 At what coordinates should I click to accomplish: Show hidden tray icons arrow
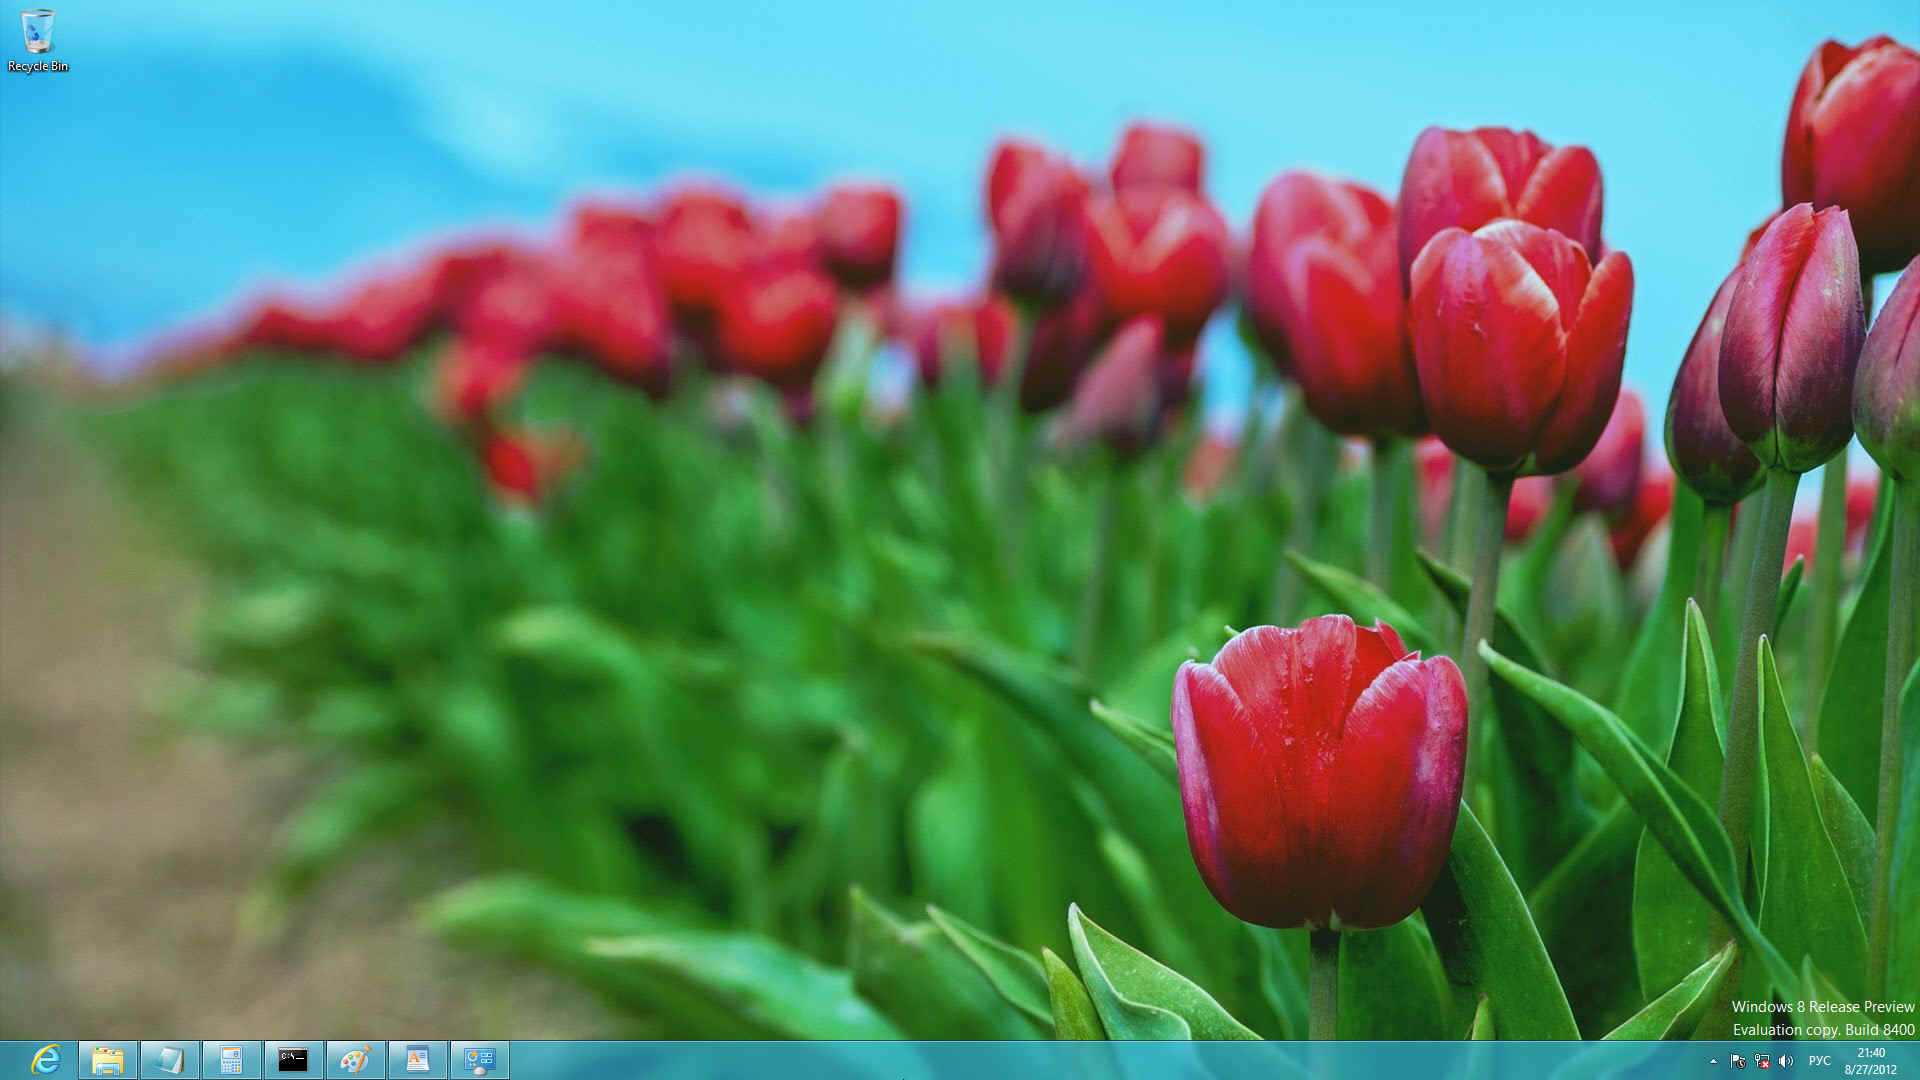(x=1713, y=1061)
